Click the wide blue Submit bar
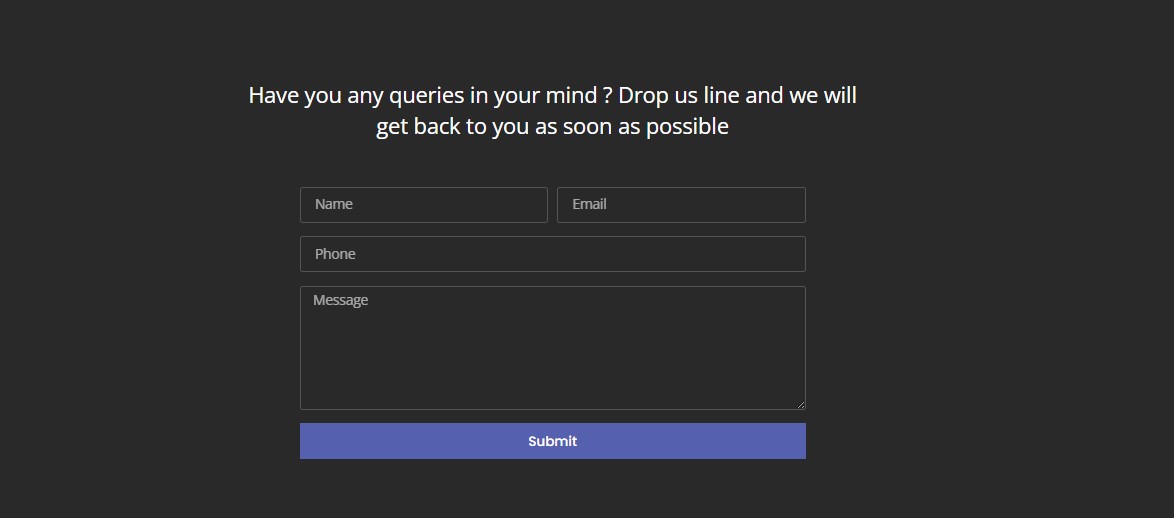Viewport: 1174px width, 518px height. click(553, 441)
